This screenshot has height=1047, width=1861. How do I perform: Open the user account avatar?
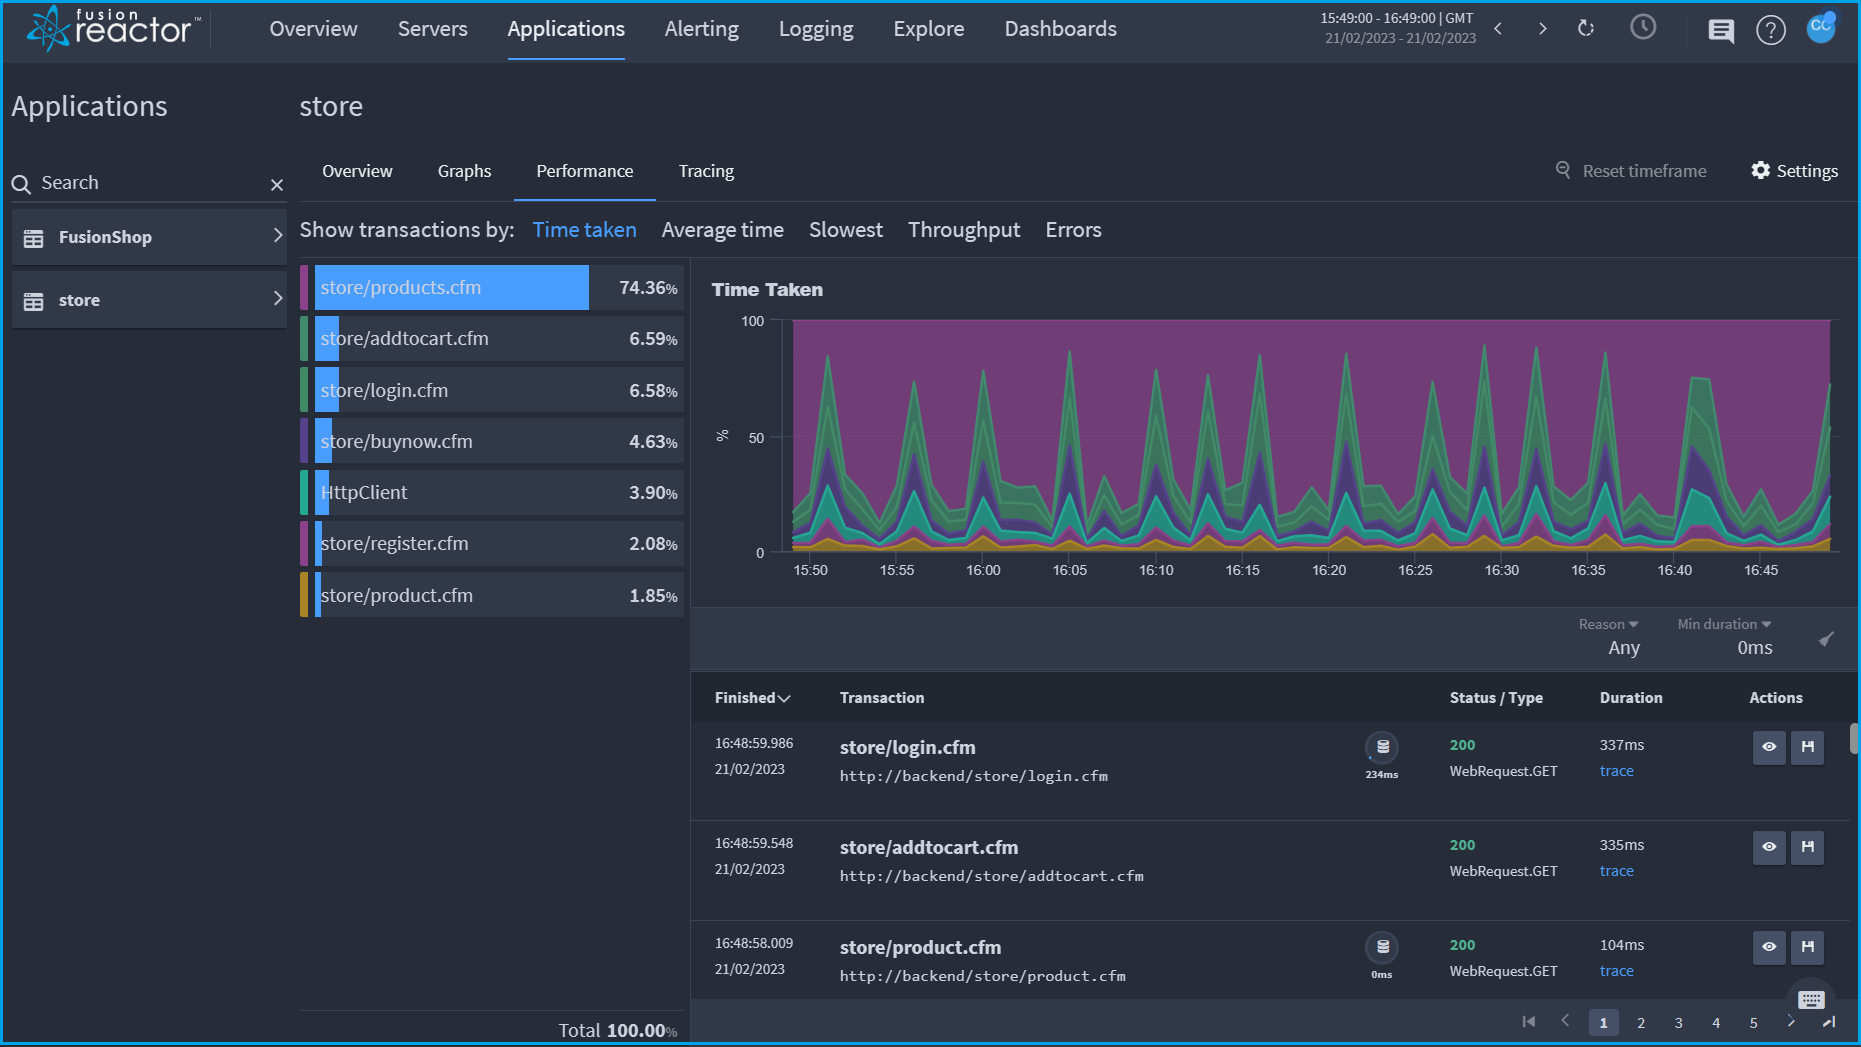coord(1821,27)
